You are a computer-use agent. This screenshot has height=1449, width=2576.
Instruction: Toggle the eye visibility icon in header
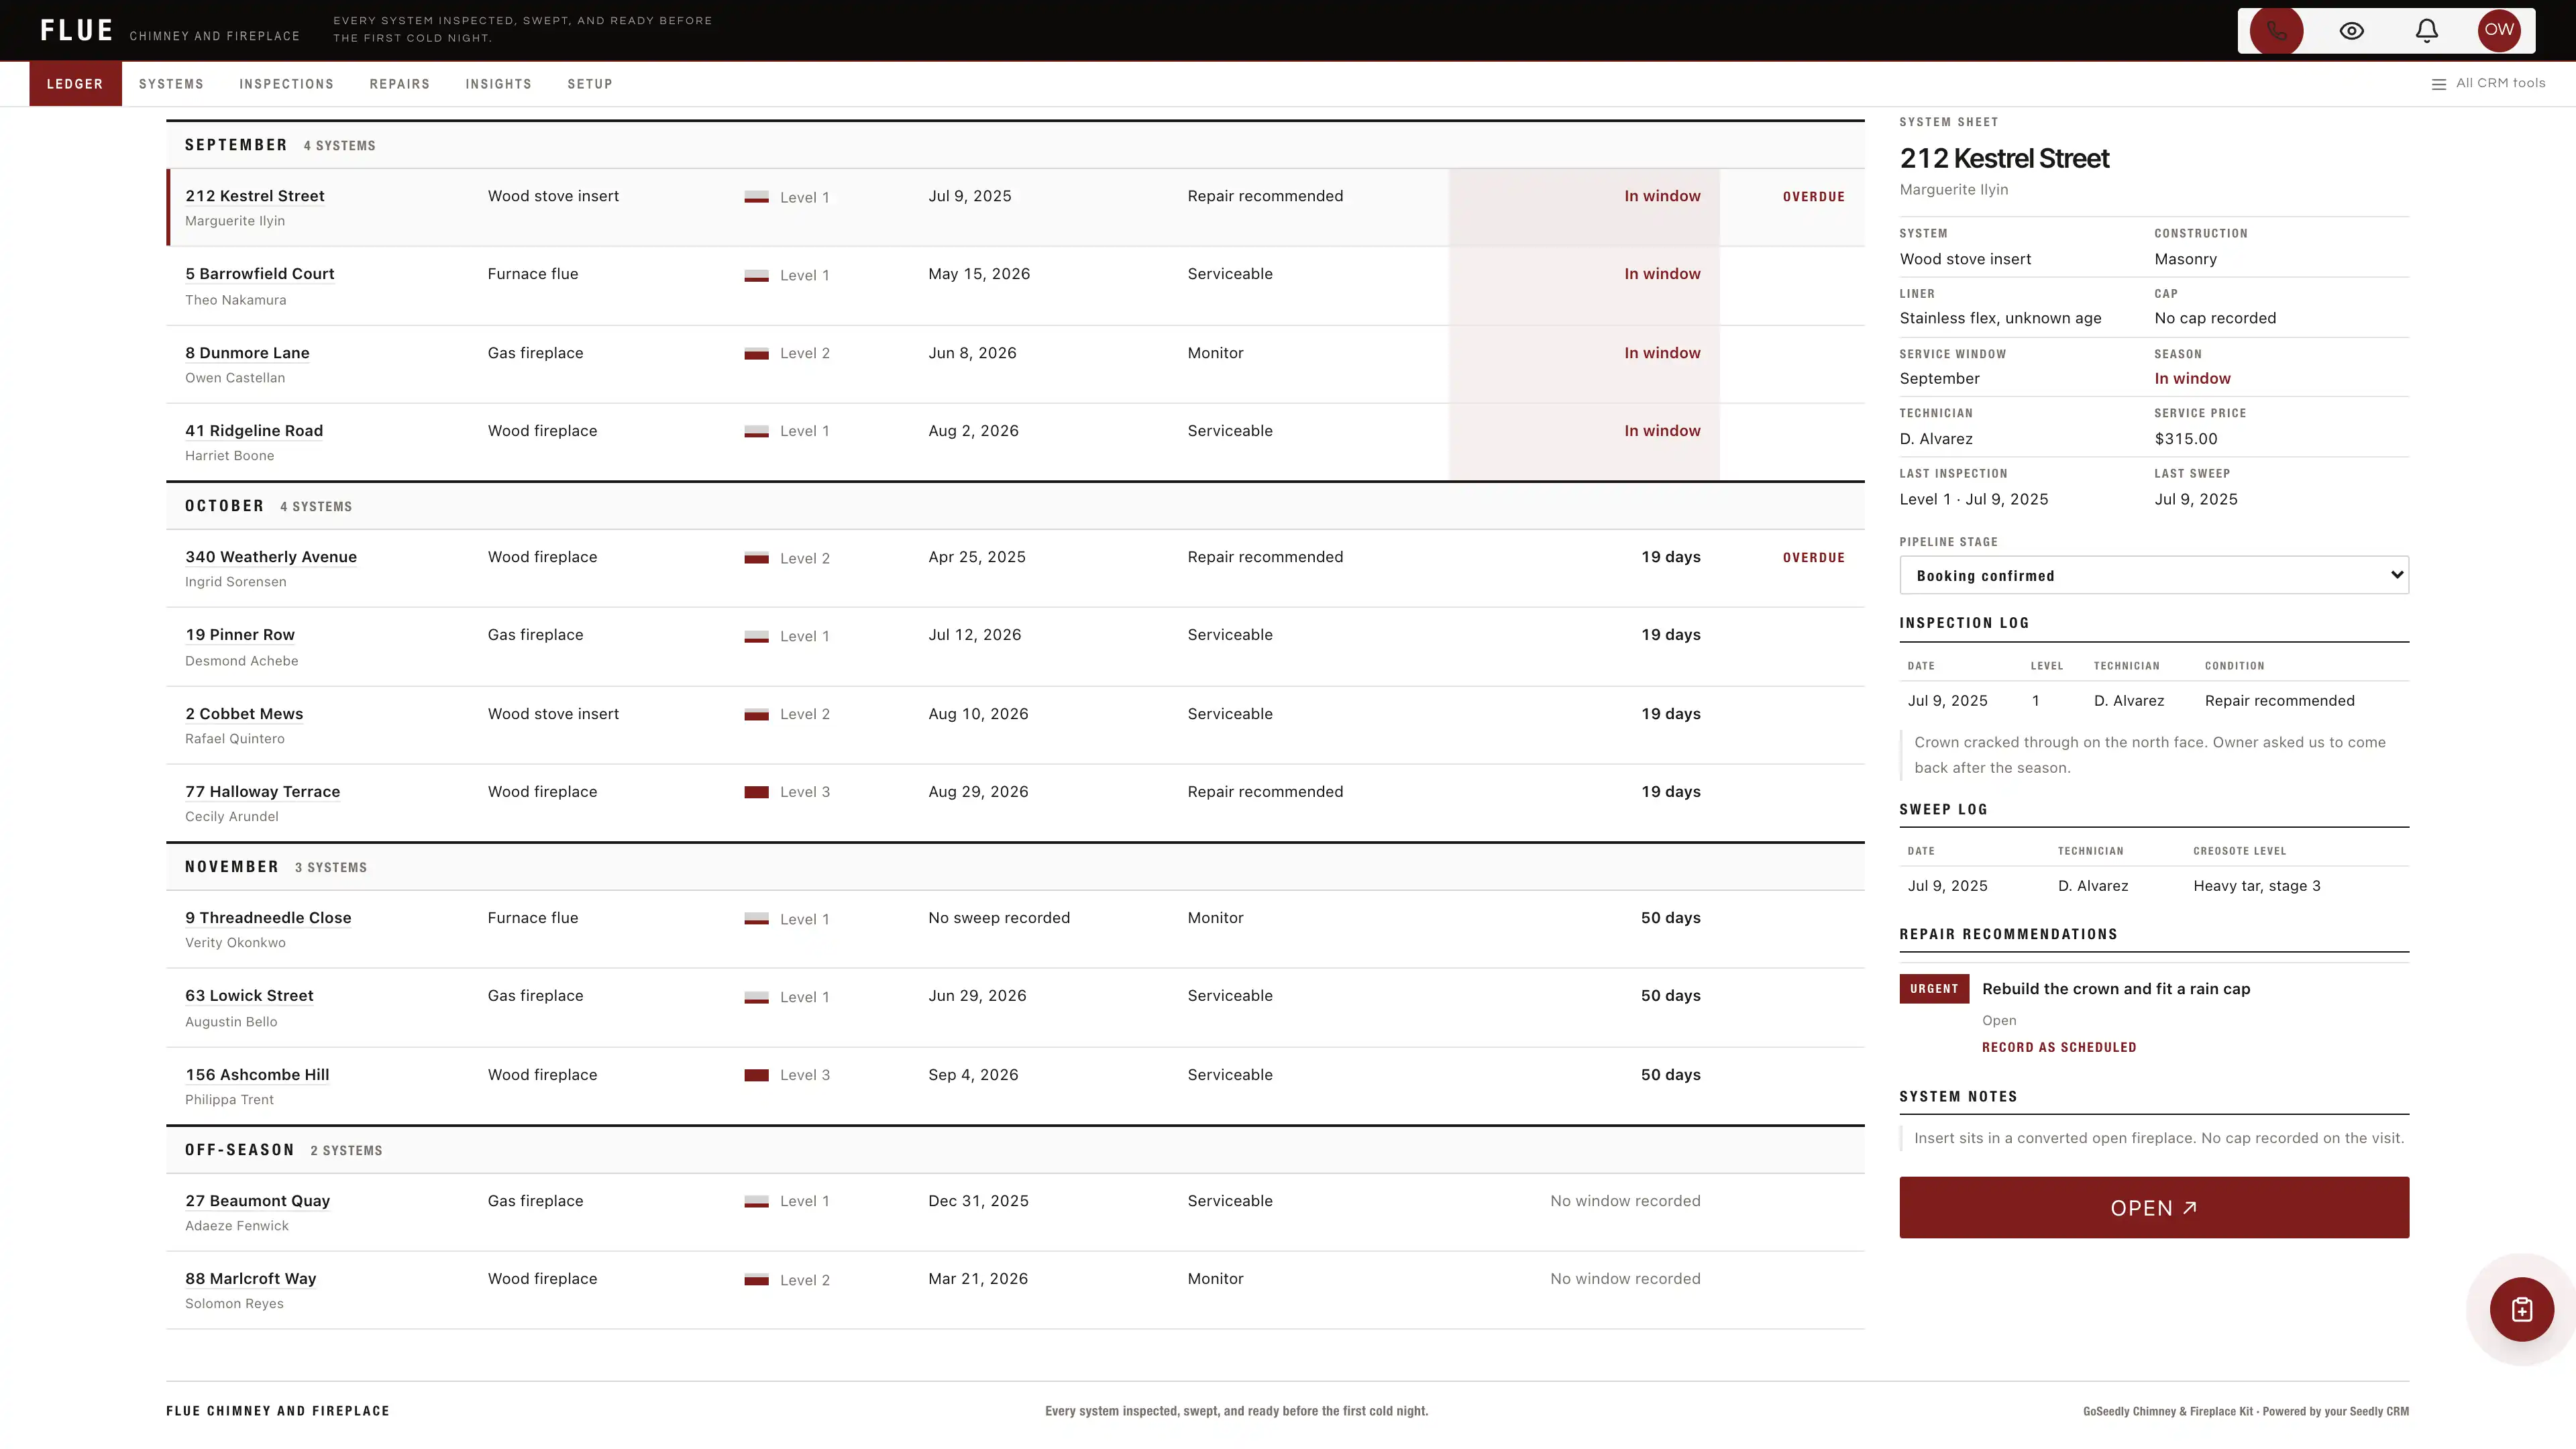point(2352,30)
